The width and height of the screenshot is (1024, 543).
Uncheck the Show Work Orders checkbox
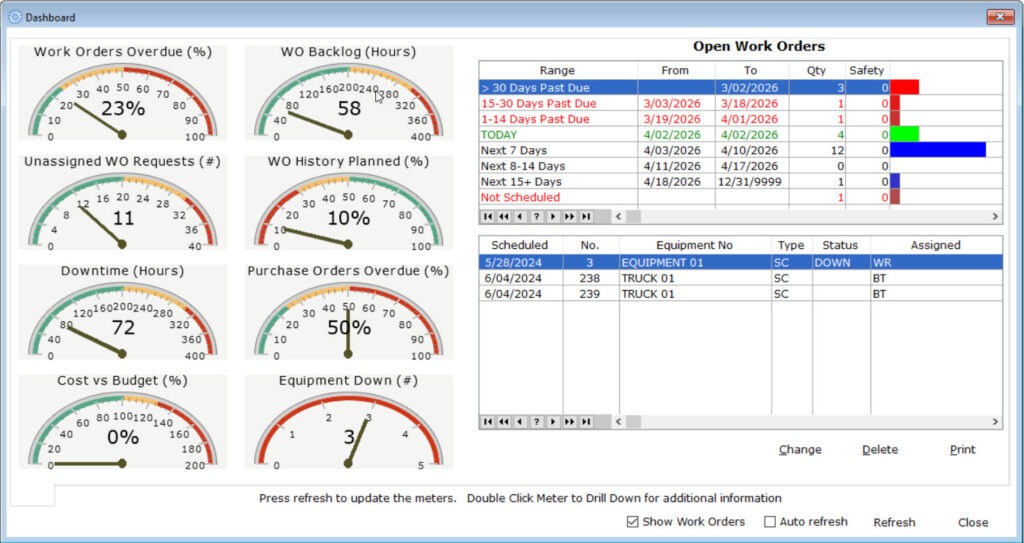(x=632, y=522)
